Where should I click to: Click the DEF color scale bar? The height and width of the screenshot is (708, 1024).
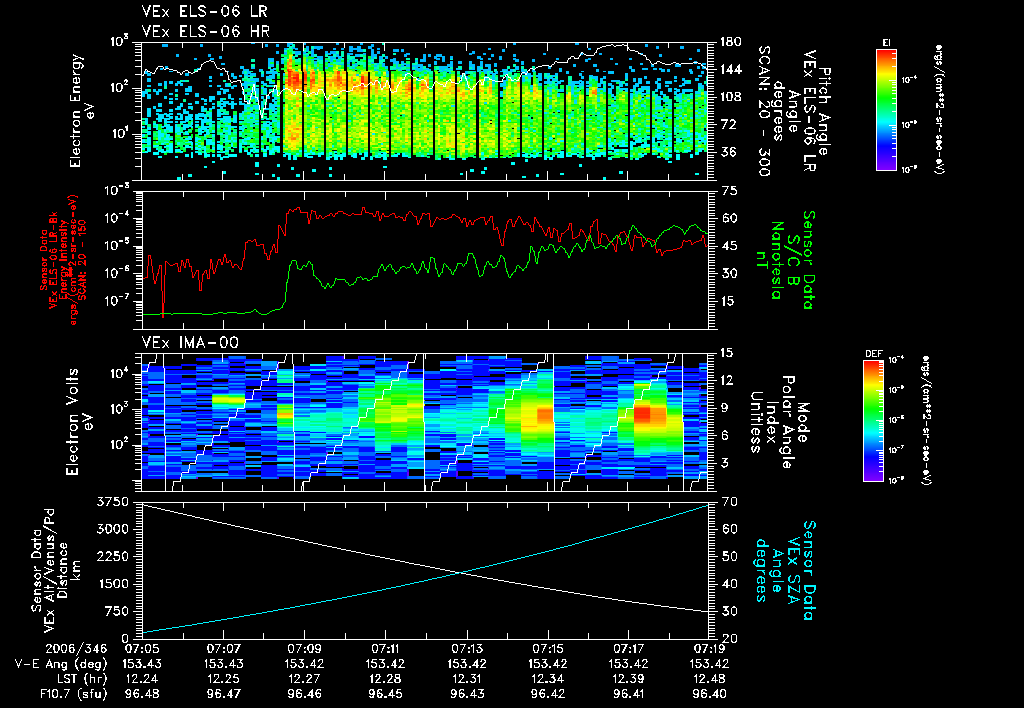874,421
